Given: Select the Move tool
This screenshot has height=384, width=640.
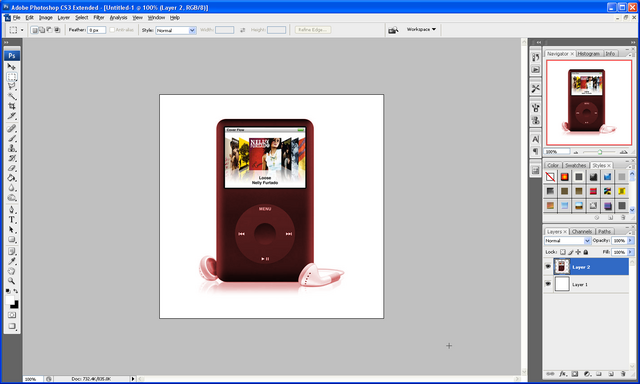Looking at the screenshot, I should [11, 67].
